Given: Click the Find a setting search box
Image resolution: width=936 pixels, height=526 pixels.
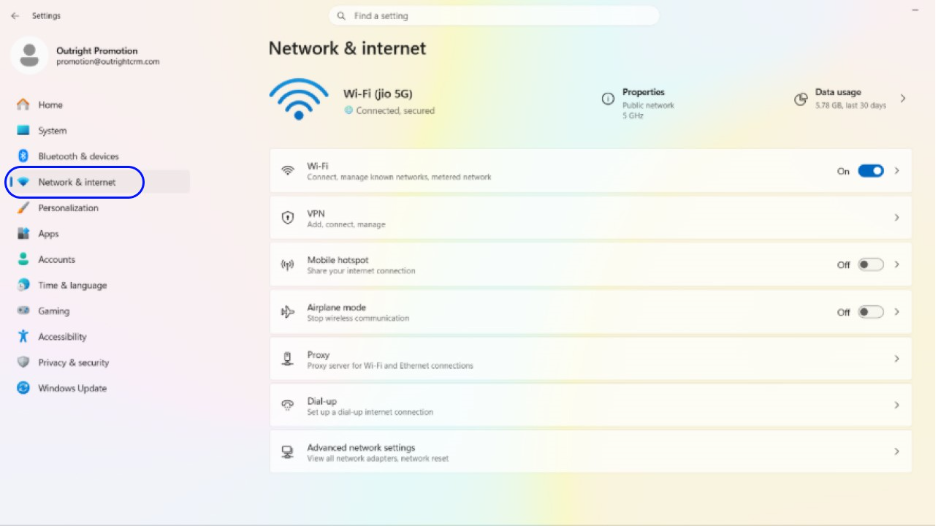Looking at the screenshot, I should click(x=494, y=16).
